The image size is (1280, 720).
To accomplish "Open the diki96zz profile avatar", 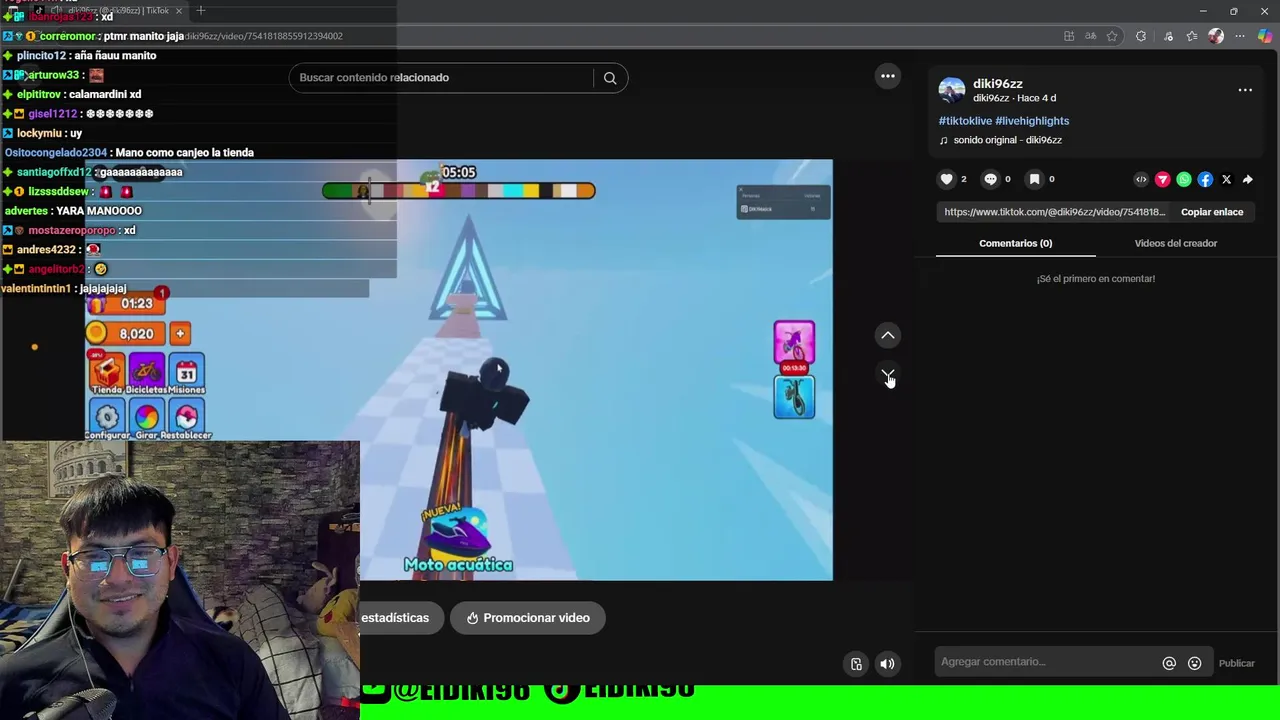I will 952,90.
